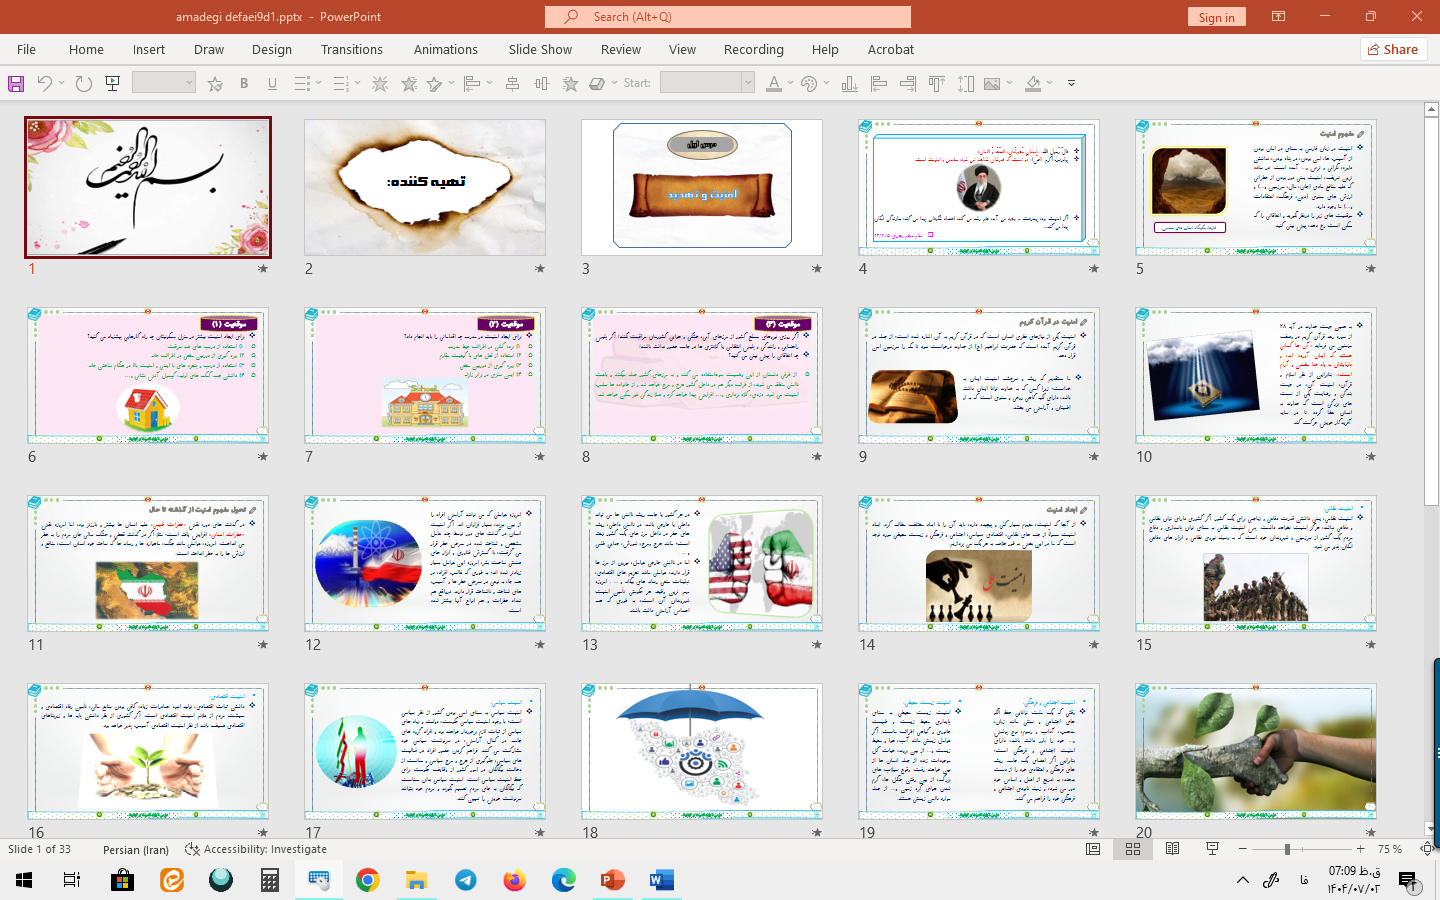Select slide 13 thumbnail with flag fists
This screenshot has width=1440, height=900.
click(x=701, y=563)
